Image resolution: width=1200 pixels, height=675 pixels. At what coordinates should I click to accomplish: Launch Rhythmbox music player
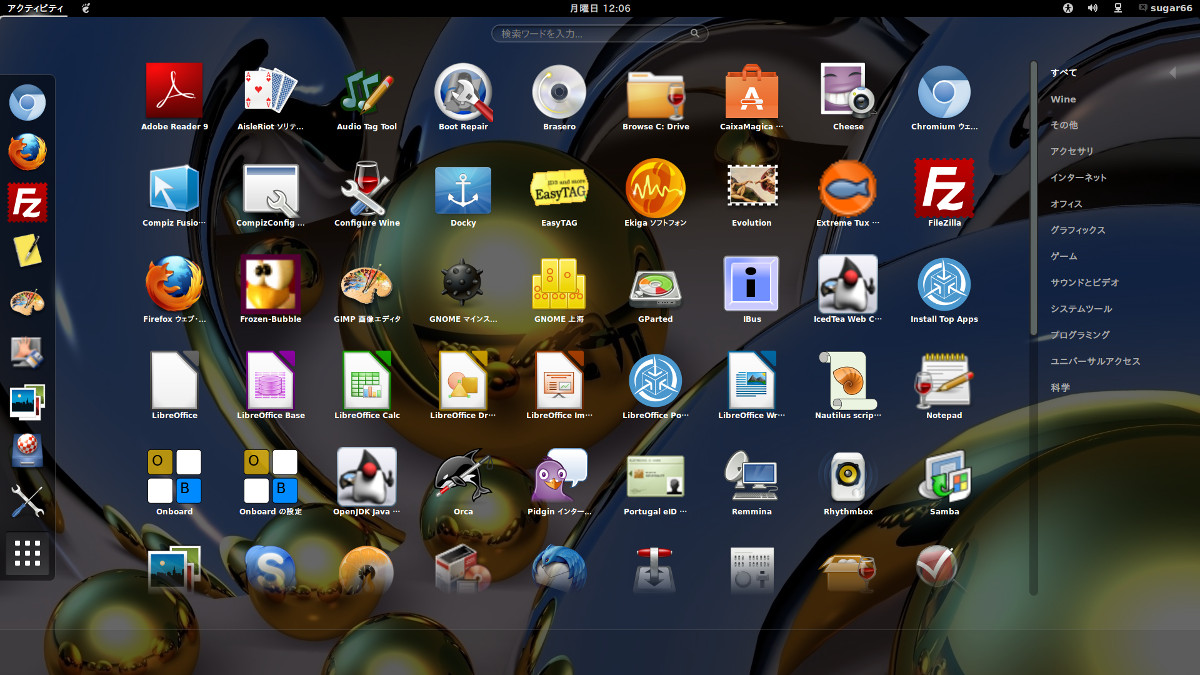pyautogui.click(x=848, y=475)
